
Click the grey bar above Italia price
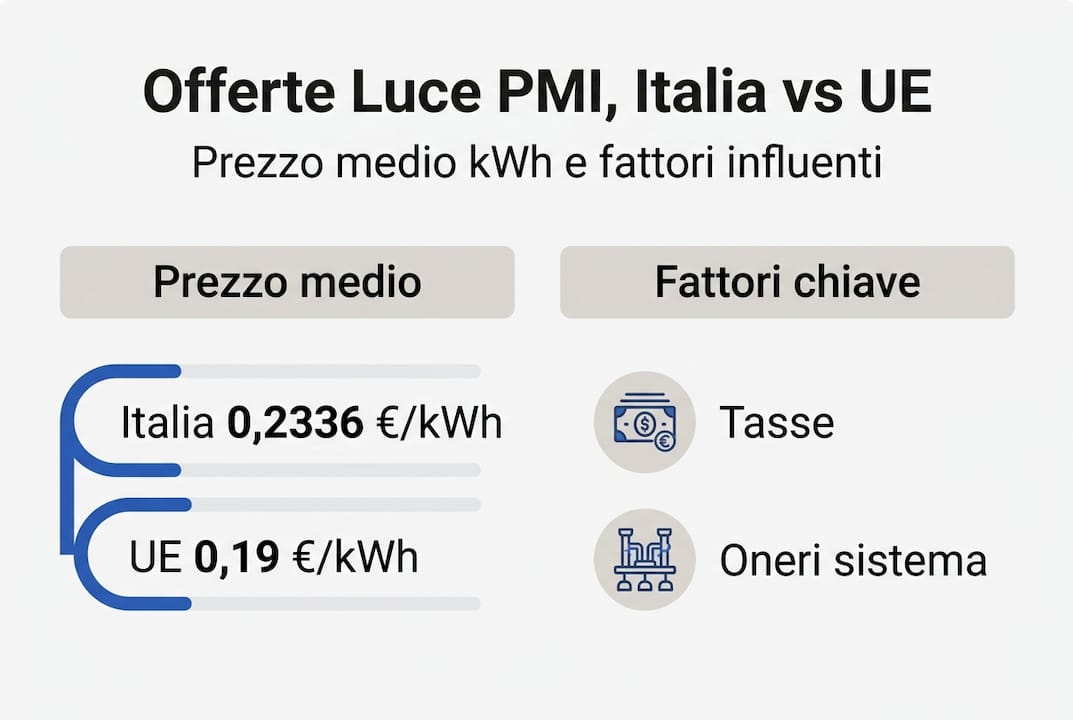[330, 371]
